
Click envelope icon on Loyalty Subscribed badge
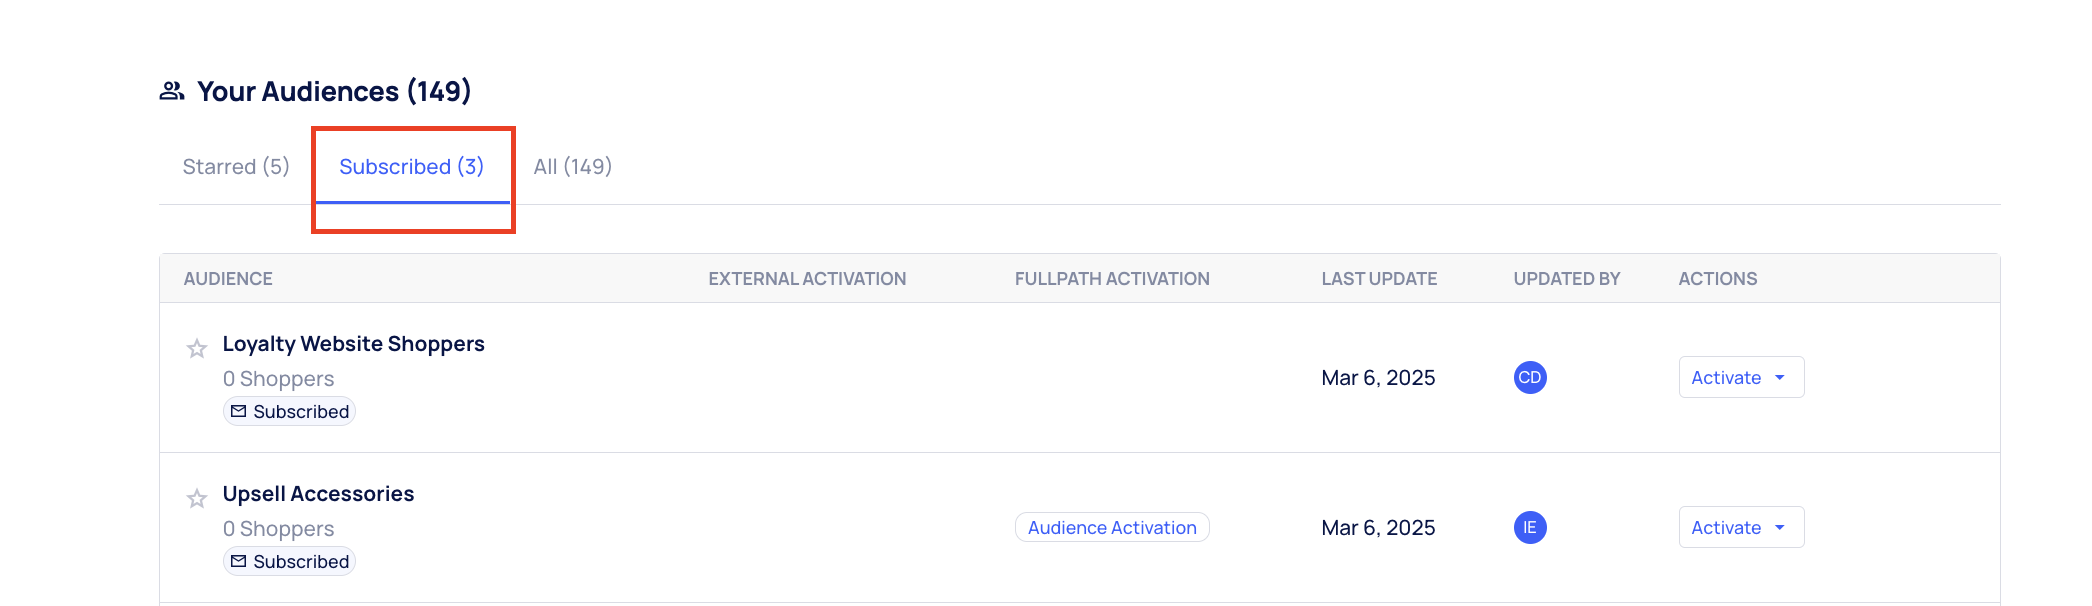[239, 411]
